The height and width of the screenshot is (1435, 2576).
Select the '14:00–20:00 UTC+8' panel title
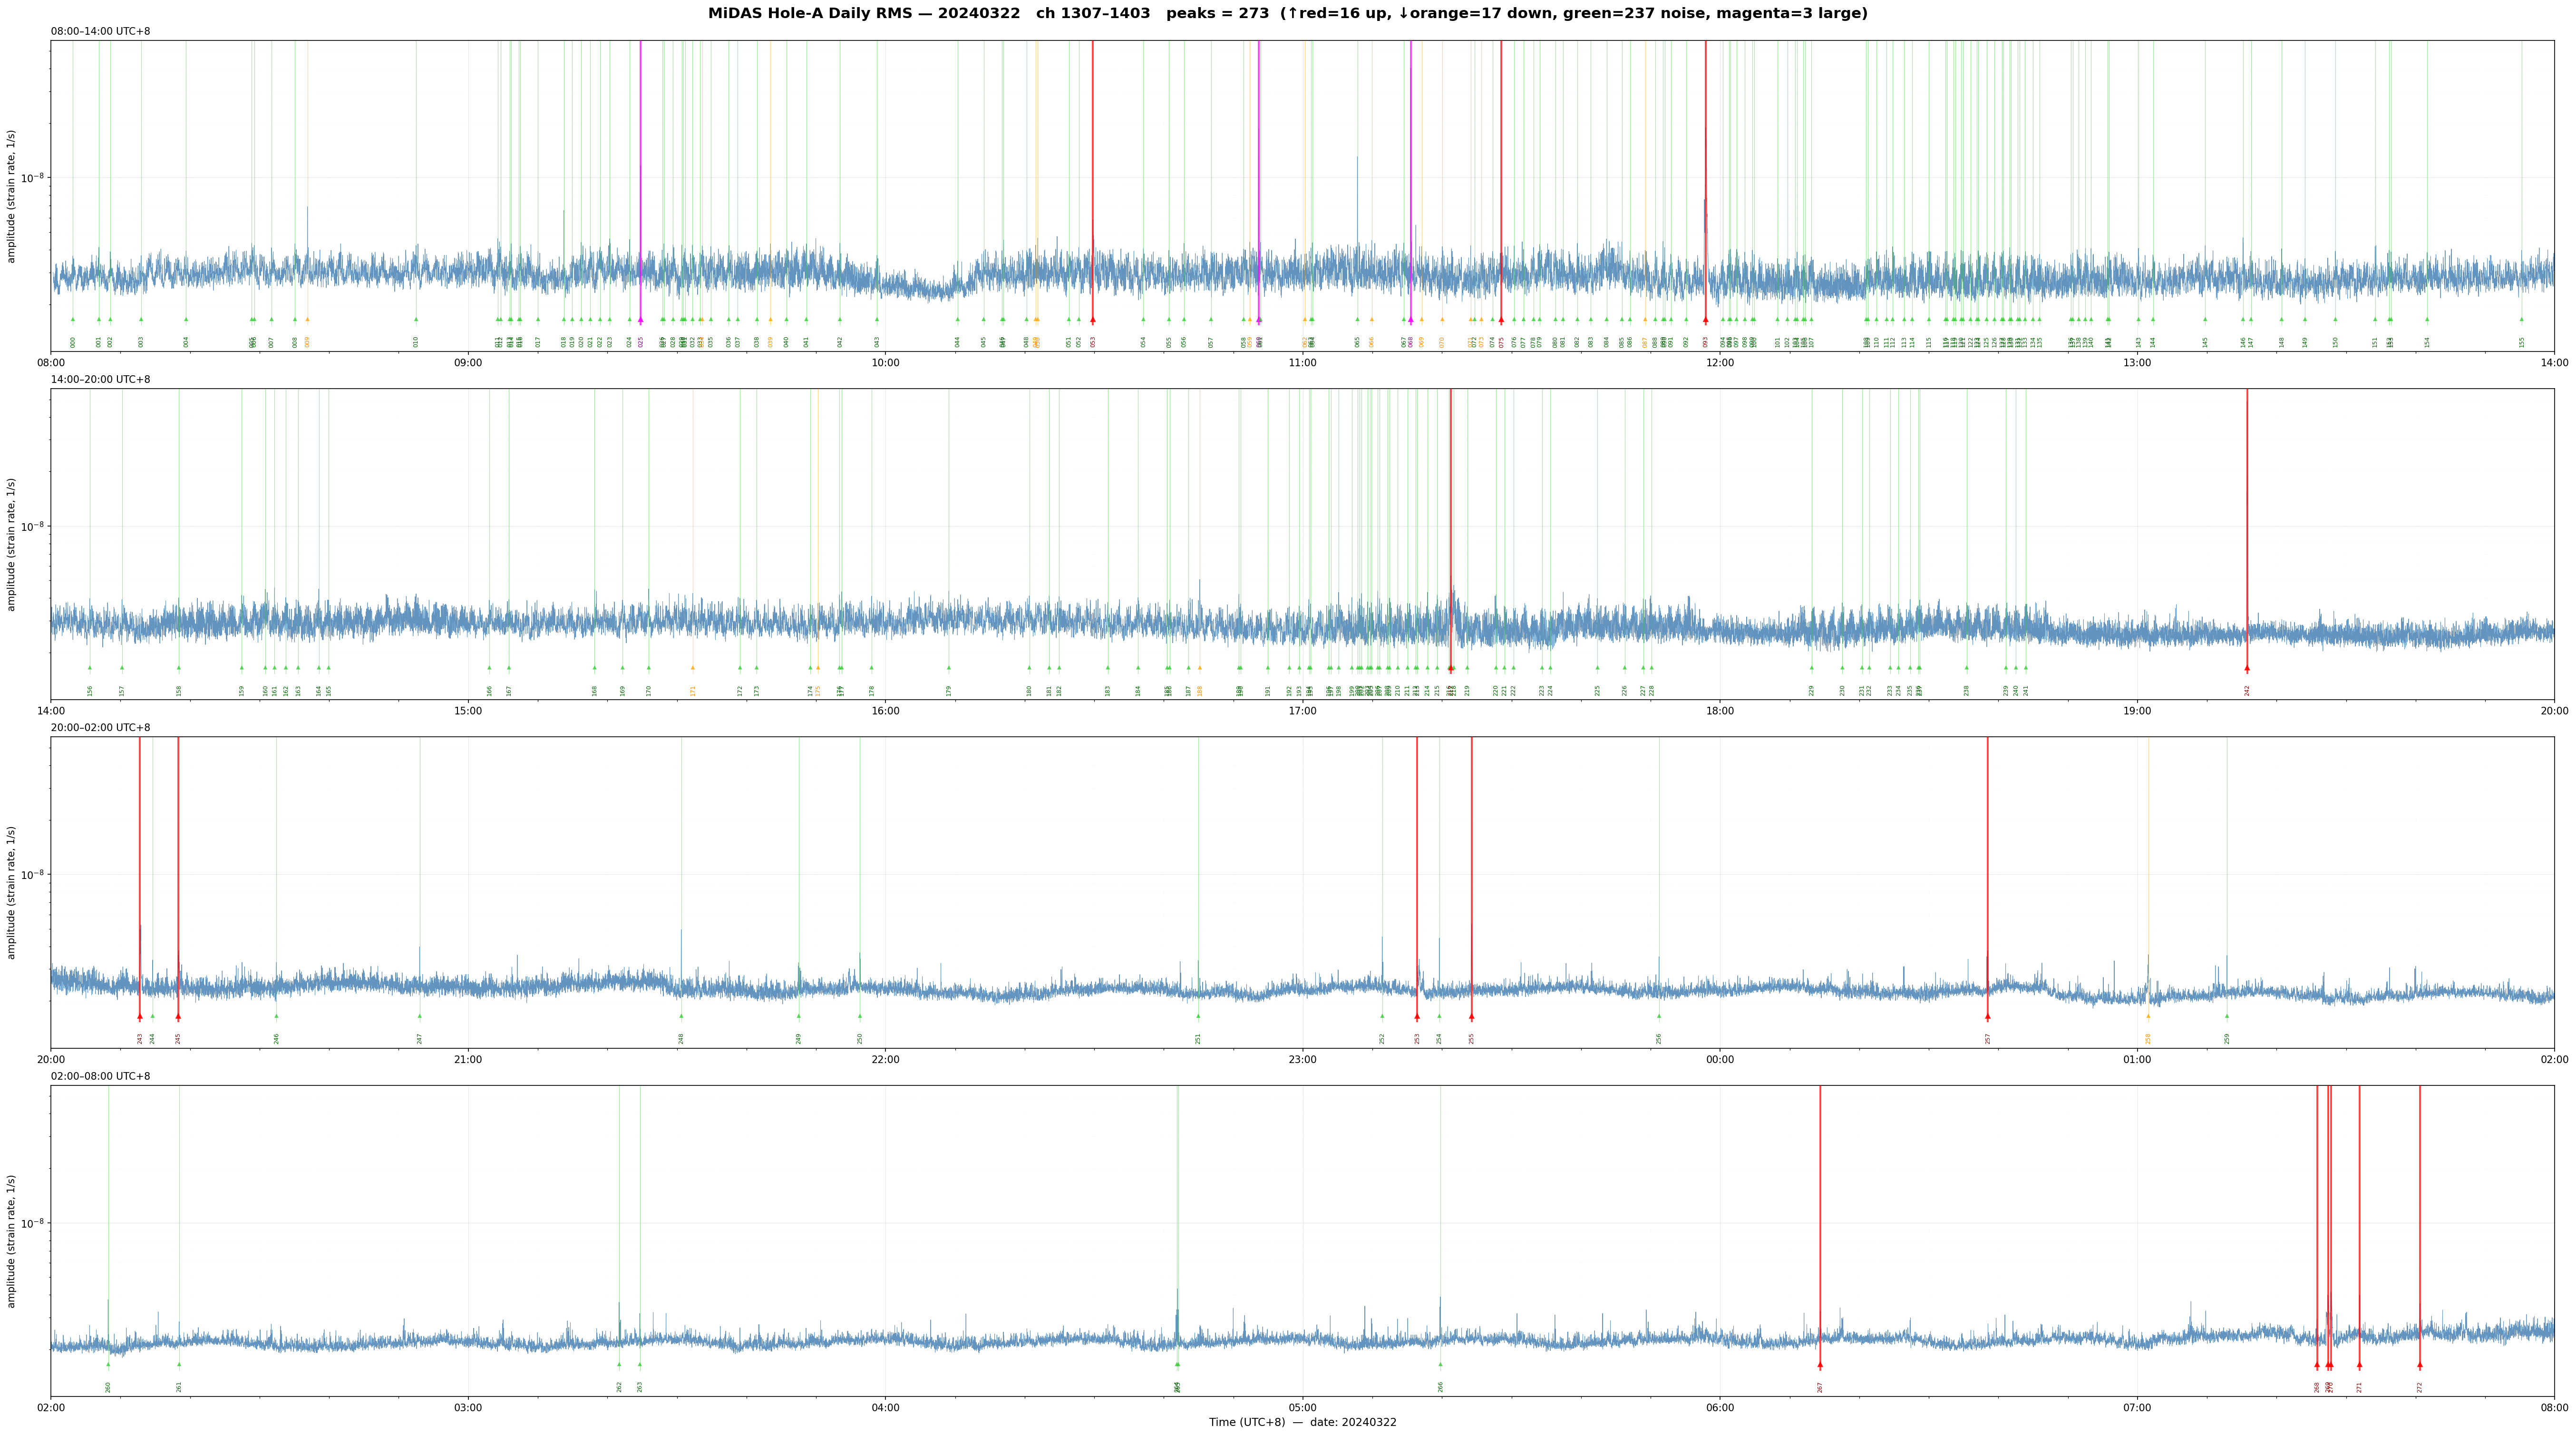point(101,380)
